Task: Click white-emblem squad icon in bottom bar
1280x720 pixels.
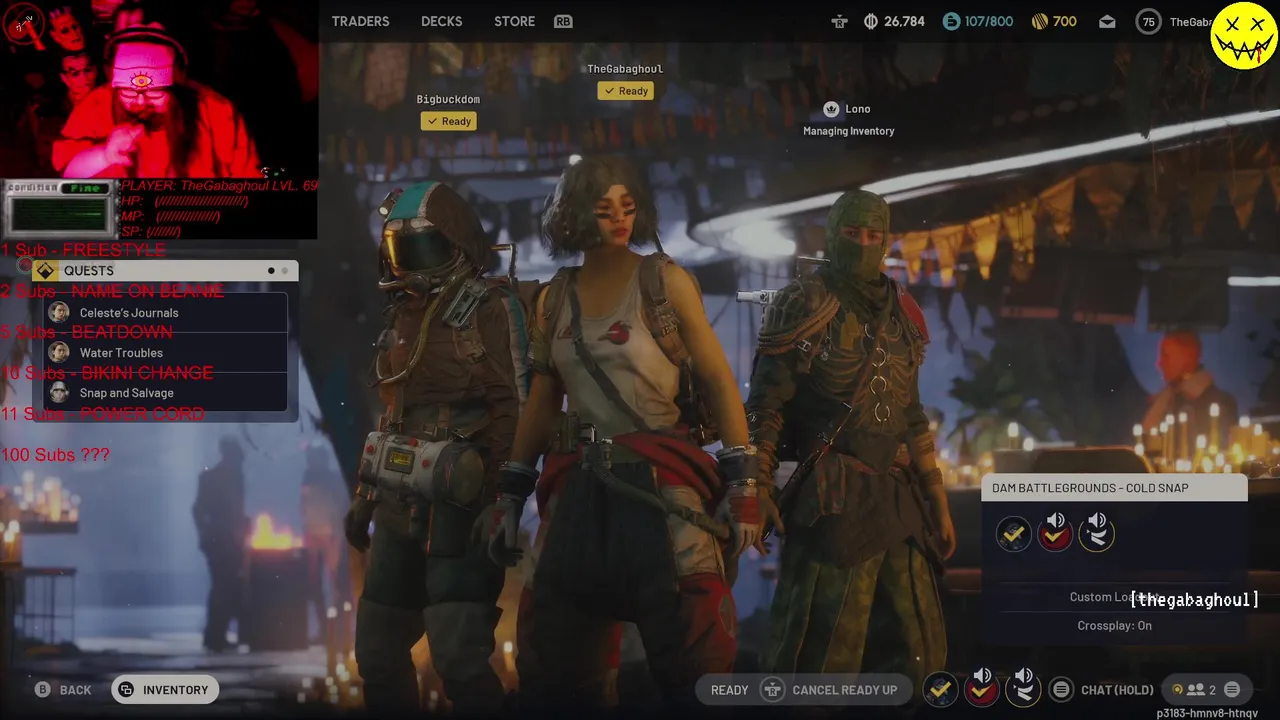Action: pos(1023,690)
